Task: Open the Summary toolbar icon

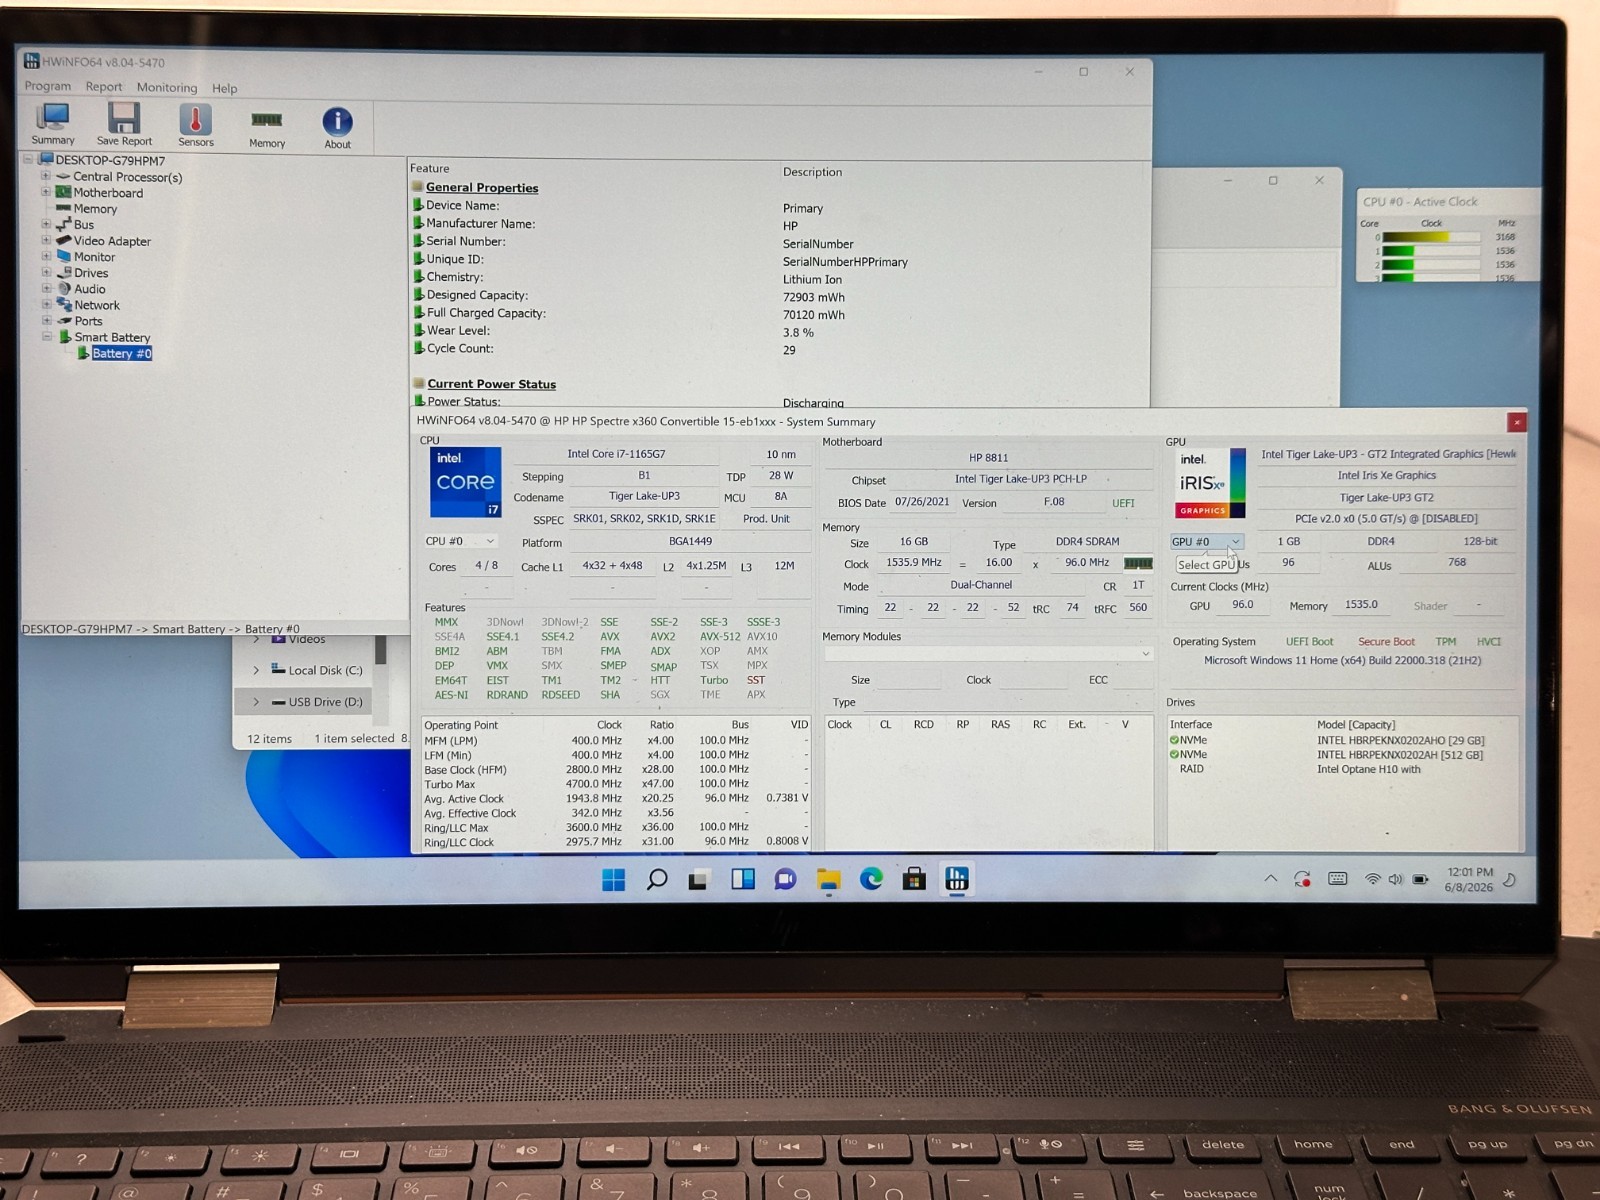Action: point(52,125)
